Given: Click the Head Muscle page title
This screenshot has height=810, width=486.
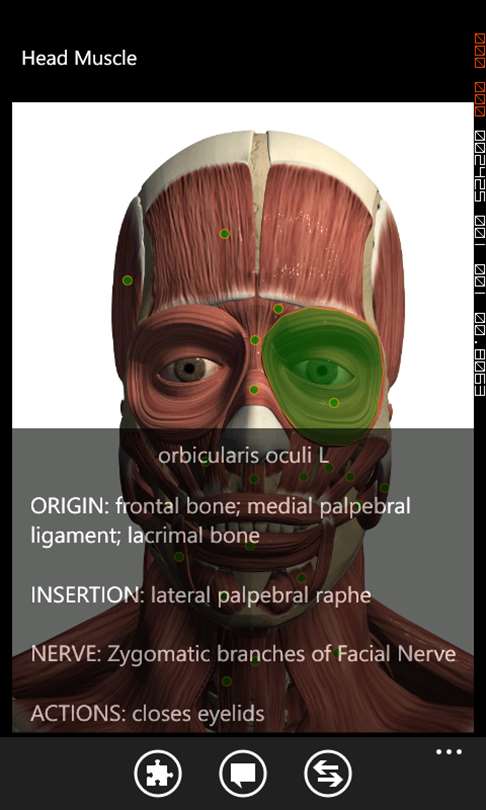Looking at the screenshot, I should (79, 58).
